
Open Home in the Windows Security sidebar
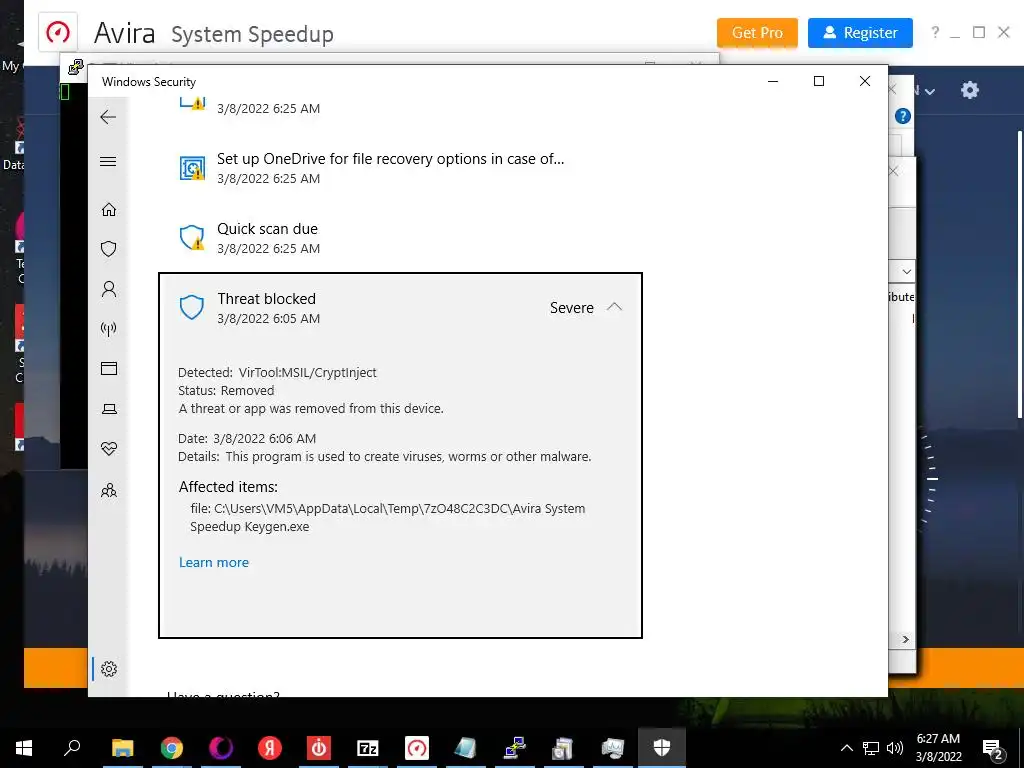pyautogui.click(x=109, y=209)
